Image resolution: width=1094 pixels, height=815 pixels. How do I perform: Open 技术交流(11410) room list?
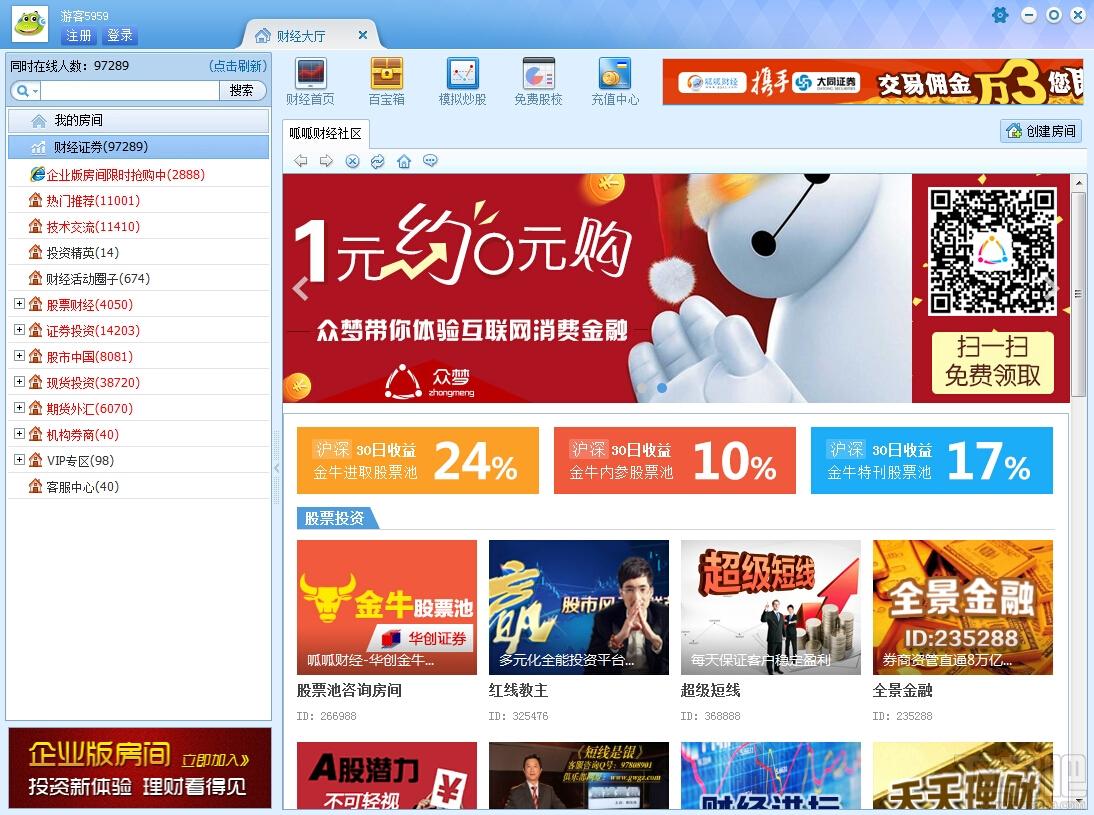138,227
